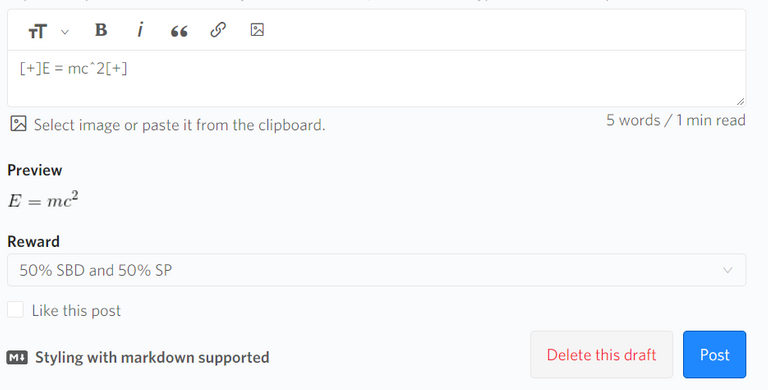
Task: Insert a blockquote using the quote icon
Action: coord(179,32)
